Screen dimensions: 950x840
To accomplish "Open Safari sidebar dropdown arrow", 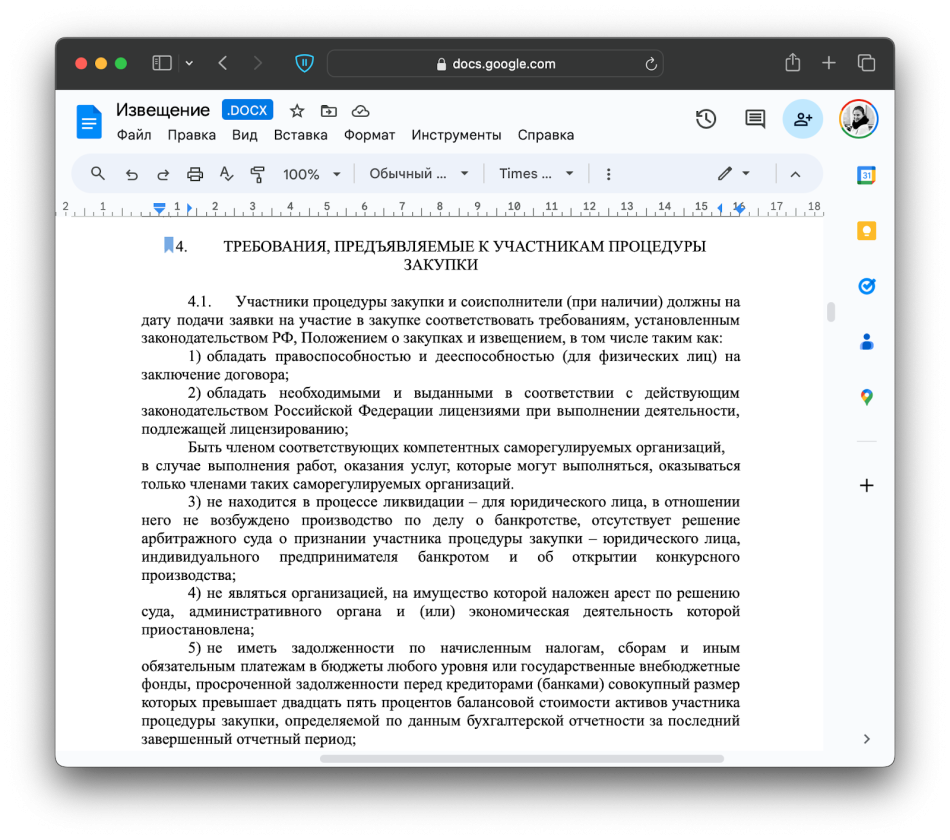I will [189, 63].
